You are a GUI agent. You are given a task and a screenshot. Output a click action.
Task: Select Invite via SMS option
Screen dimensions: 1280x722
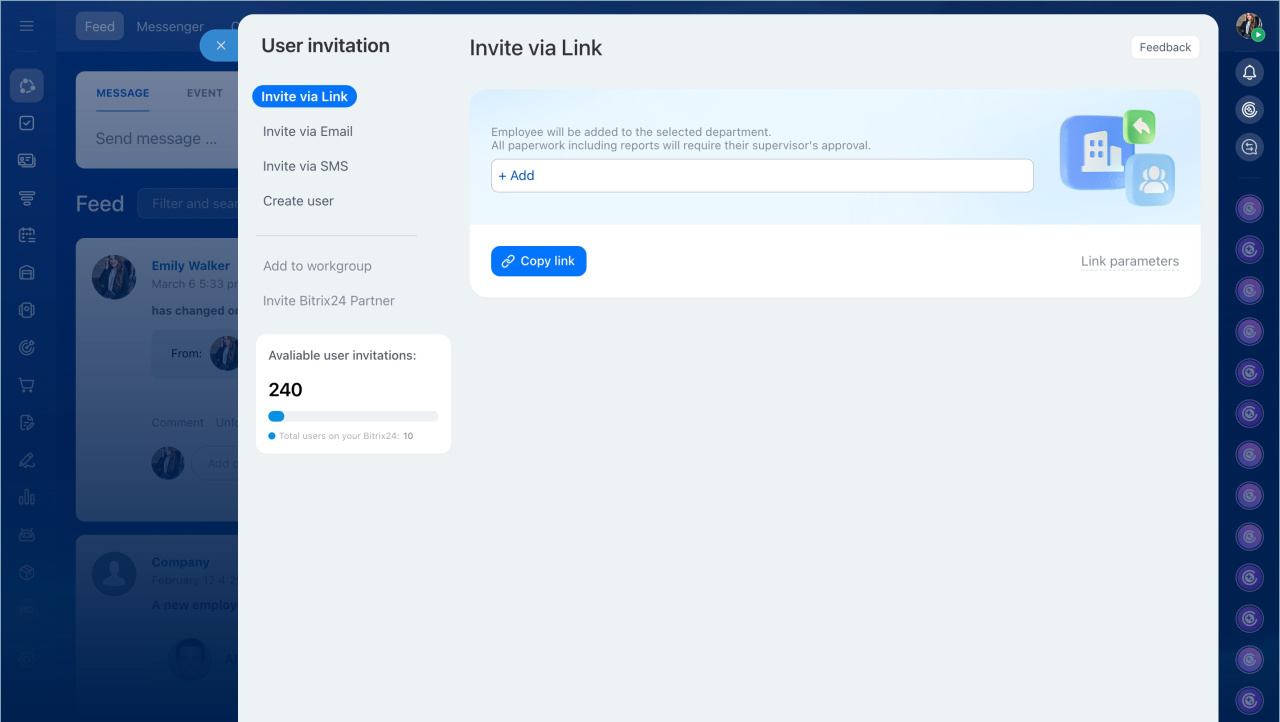(305, 167)
